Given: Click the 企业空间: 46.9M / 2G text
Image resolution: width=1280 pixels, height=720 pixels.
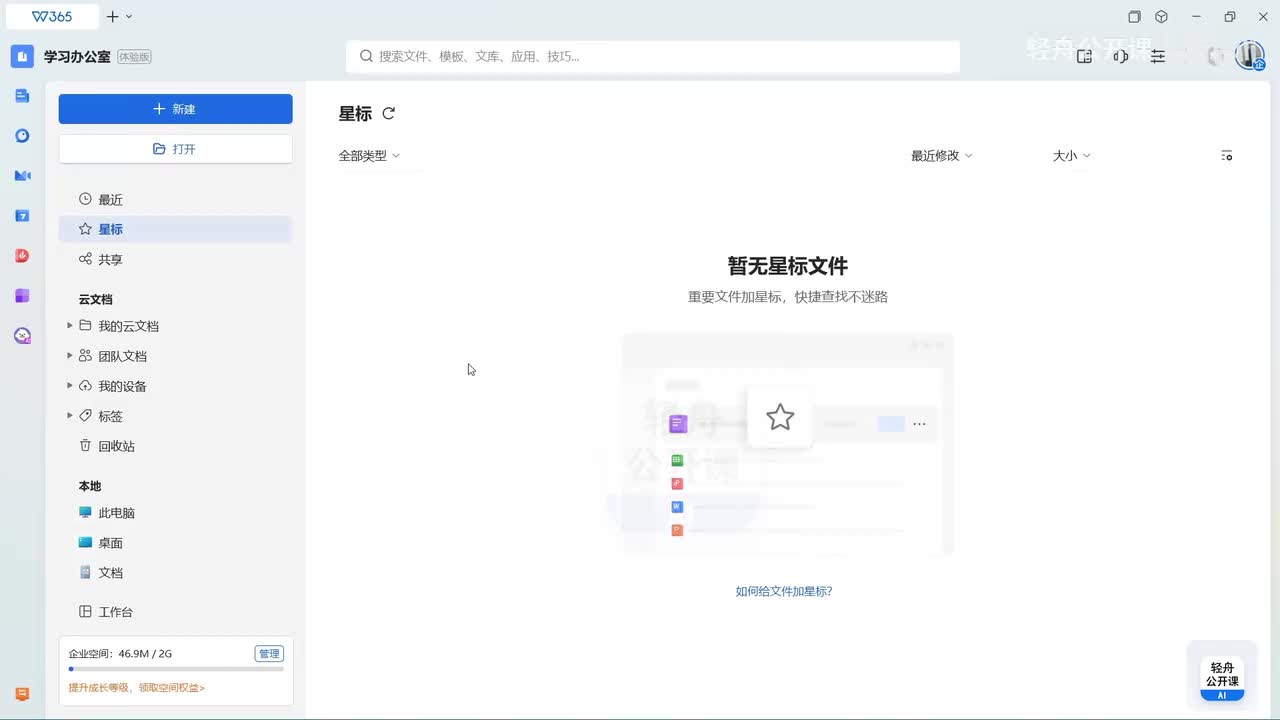Looking at the screenshot, I should pos(120,654).
